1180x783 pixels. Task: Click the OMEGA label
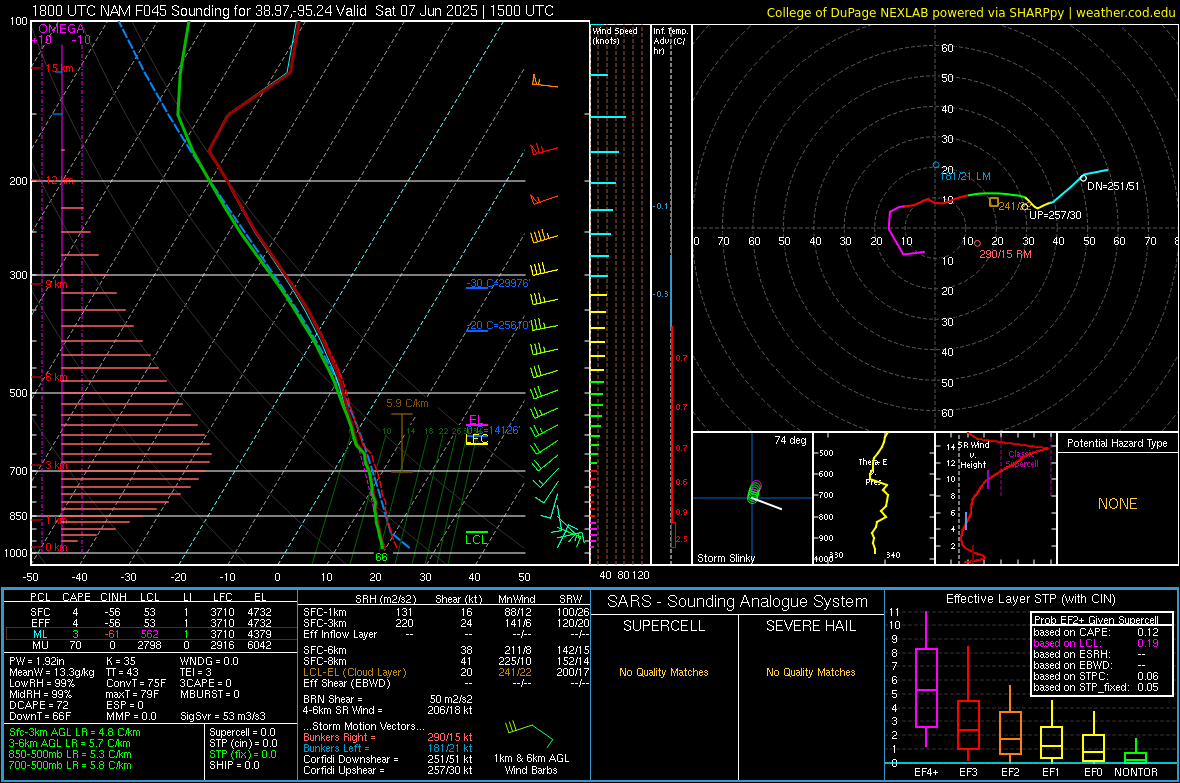(61, 29)
